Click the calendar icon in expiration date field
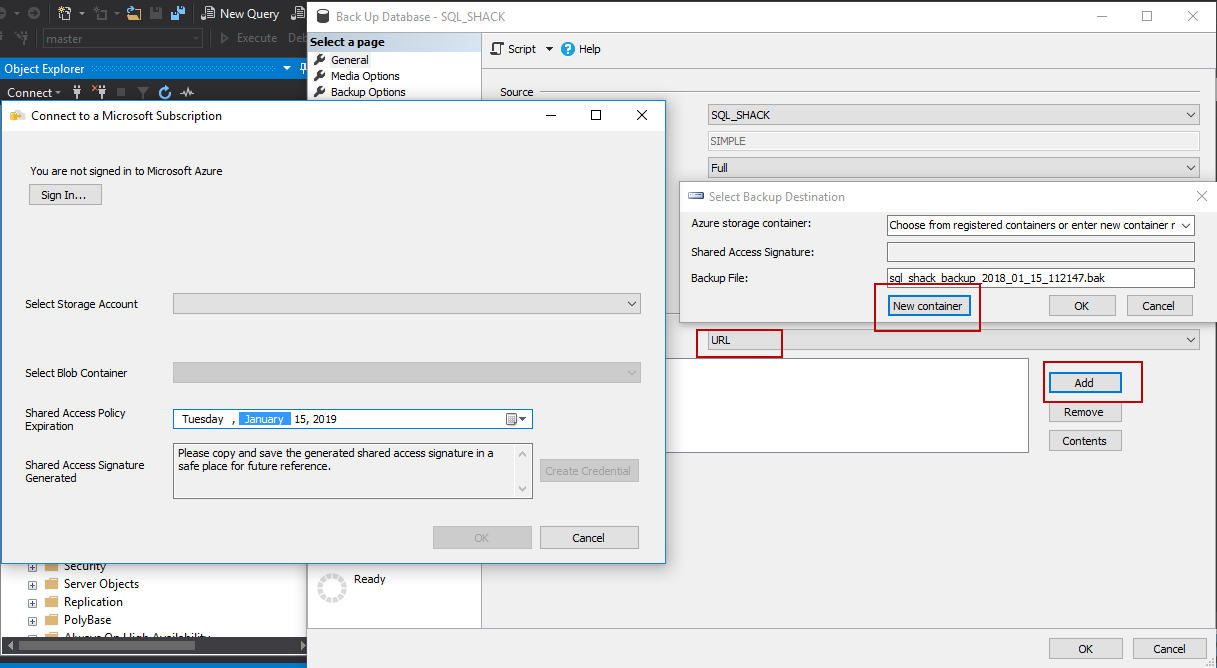The width and height of the screenshot is (1217, 668). [x=511, y=419]
